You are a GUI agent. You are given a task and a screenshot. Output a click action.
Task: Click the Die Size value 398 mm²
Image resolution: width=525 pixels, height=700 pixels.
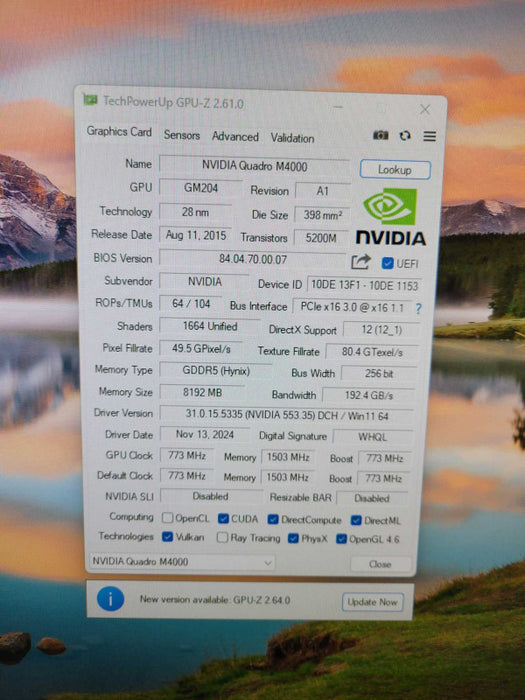[x=322, y=215]
